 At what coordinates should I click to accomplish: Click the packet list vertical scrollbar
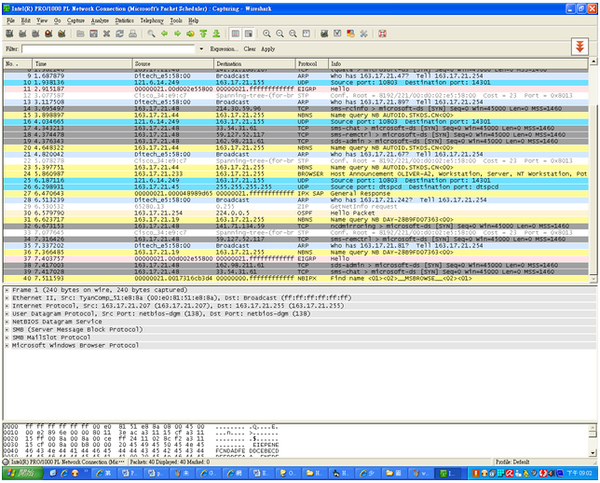[593, 169]
